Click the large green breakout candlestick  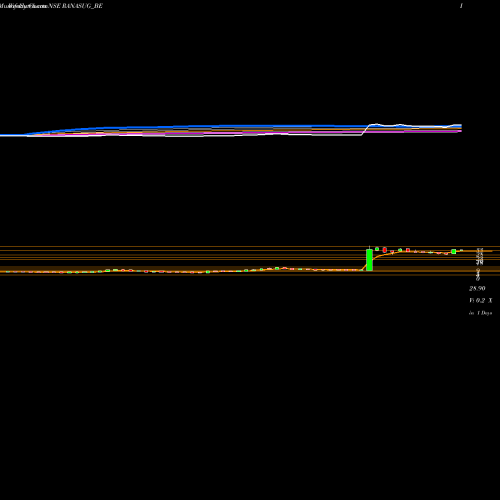click(x=369, y=260)
